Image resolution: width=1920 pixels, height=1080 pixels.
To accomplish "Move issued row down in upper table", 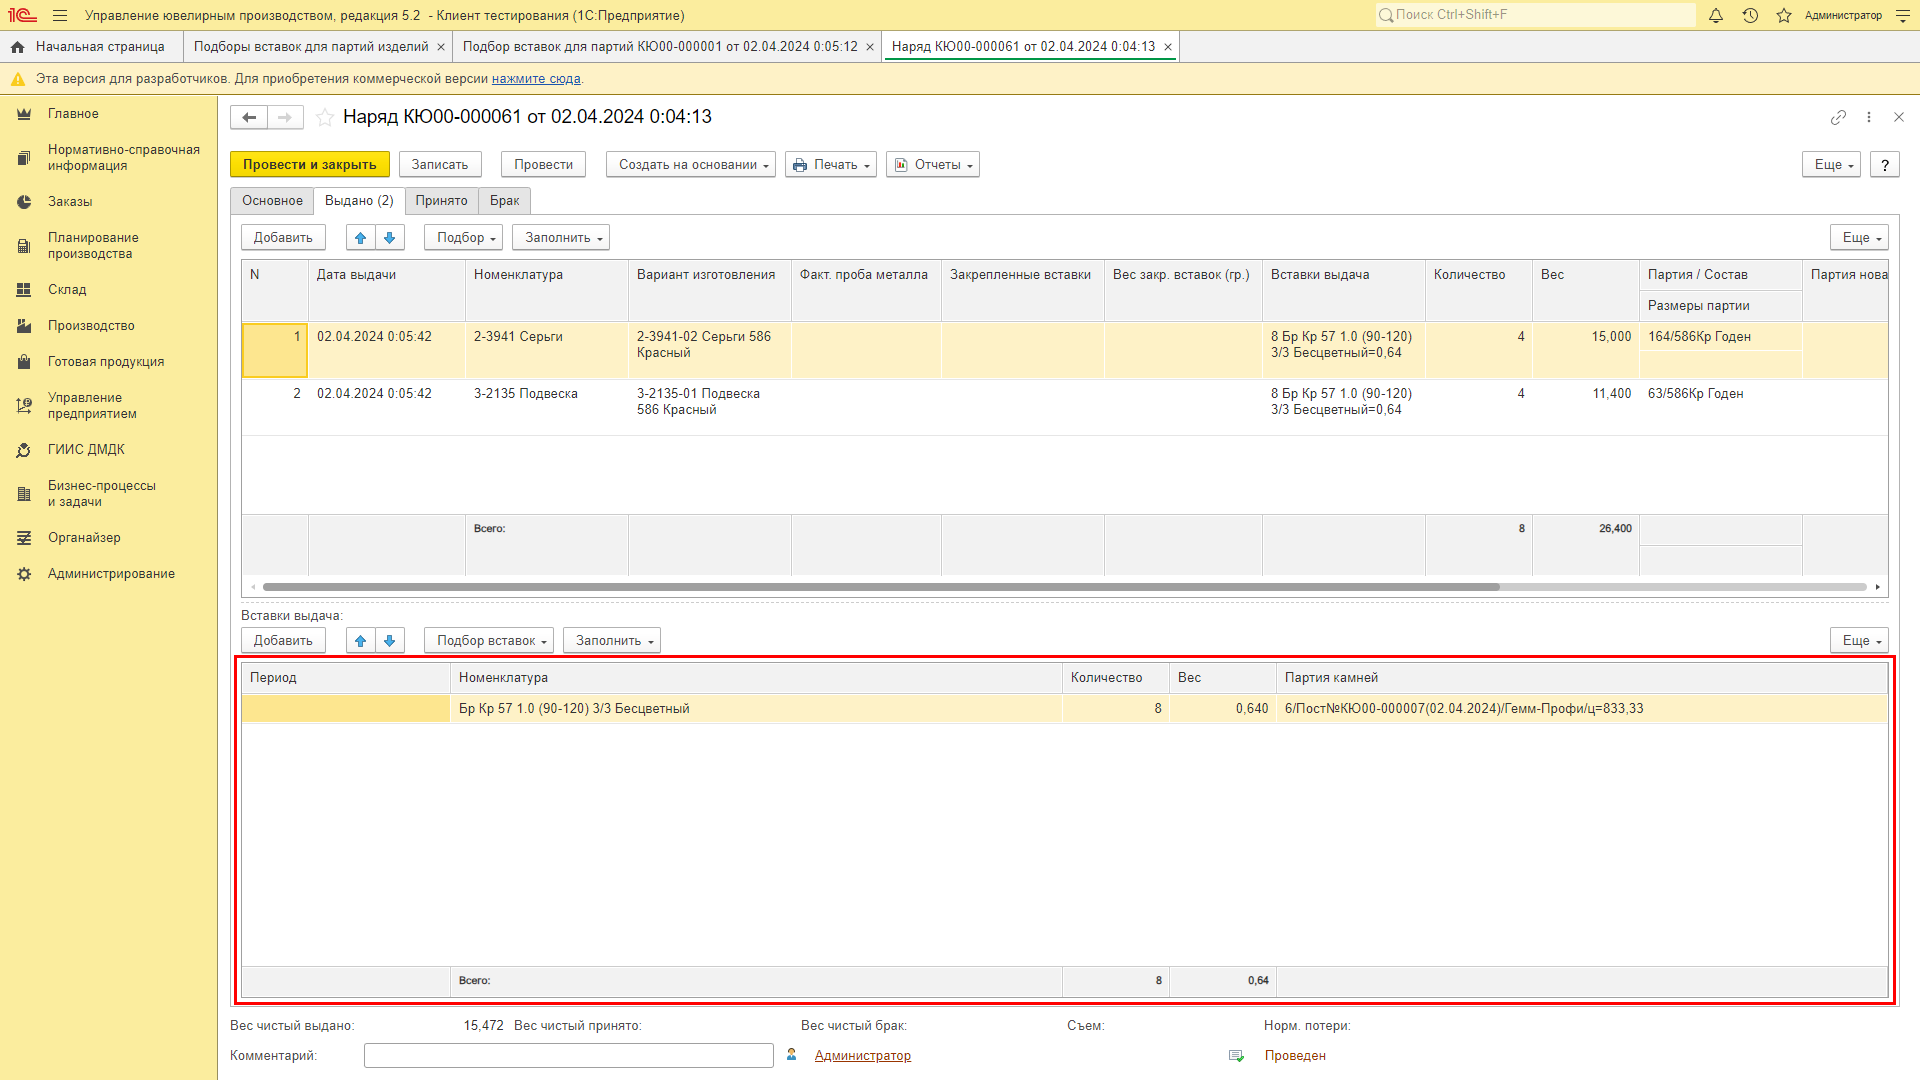I will tap(390, 237).
